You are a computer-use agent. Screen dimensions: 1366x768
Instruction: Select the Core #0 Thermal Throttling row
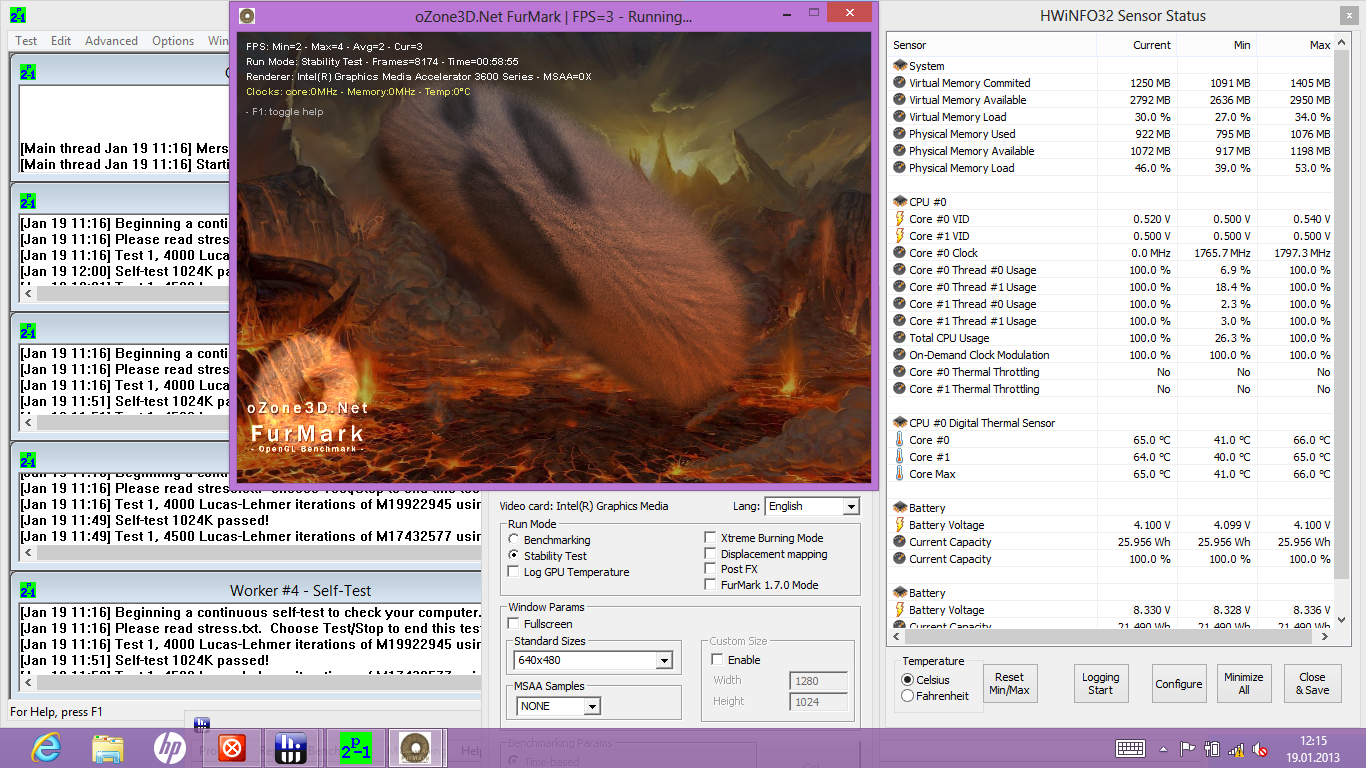tap(1112, 372)
